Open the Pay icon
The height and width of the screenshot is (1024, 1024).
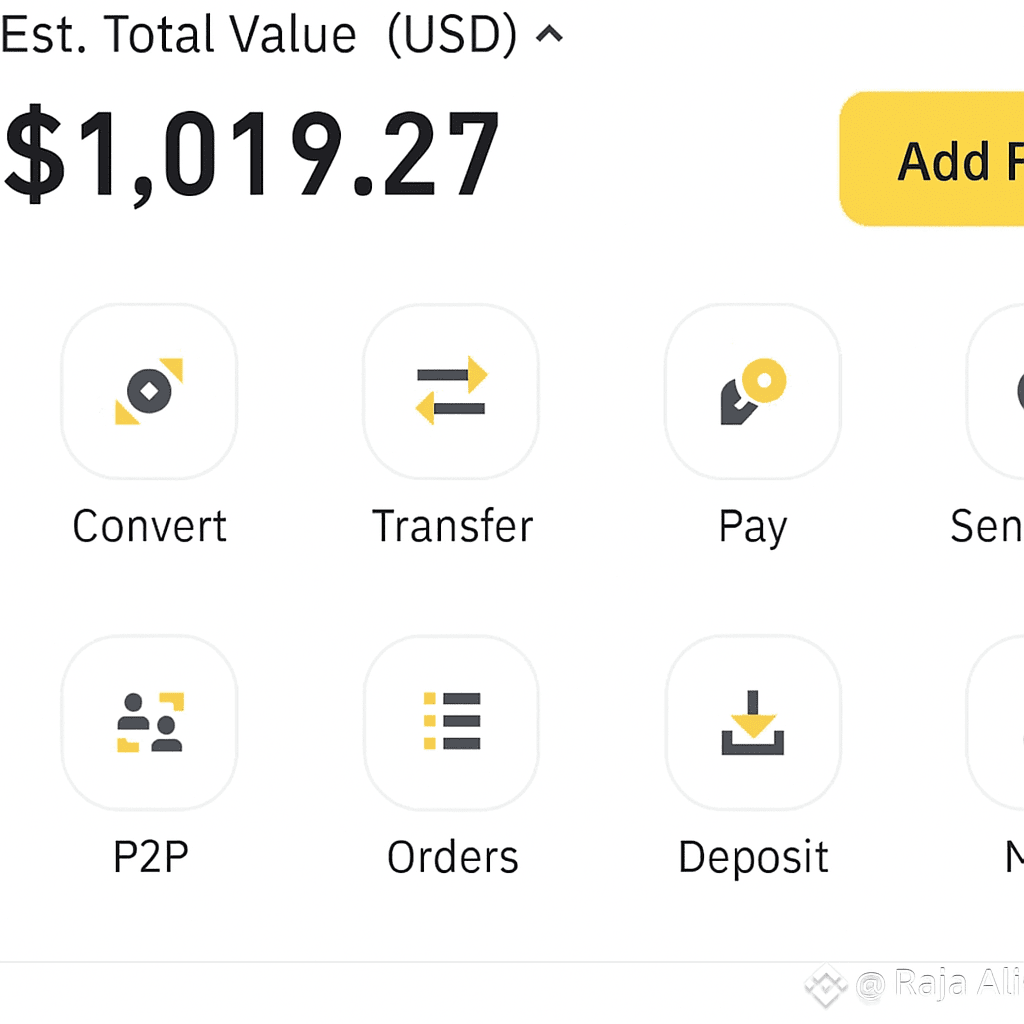(752, 392)
